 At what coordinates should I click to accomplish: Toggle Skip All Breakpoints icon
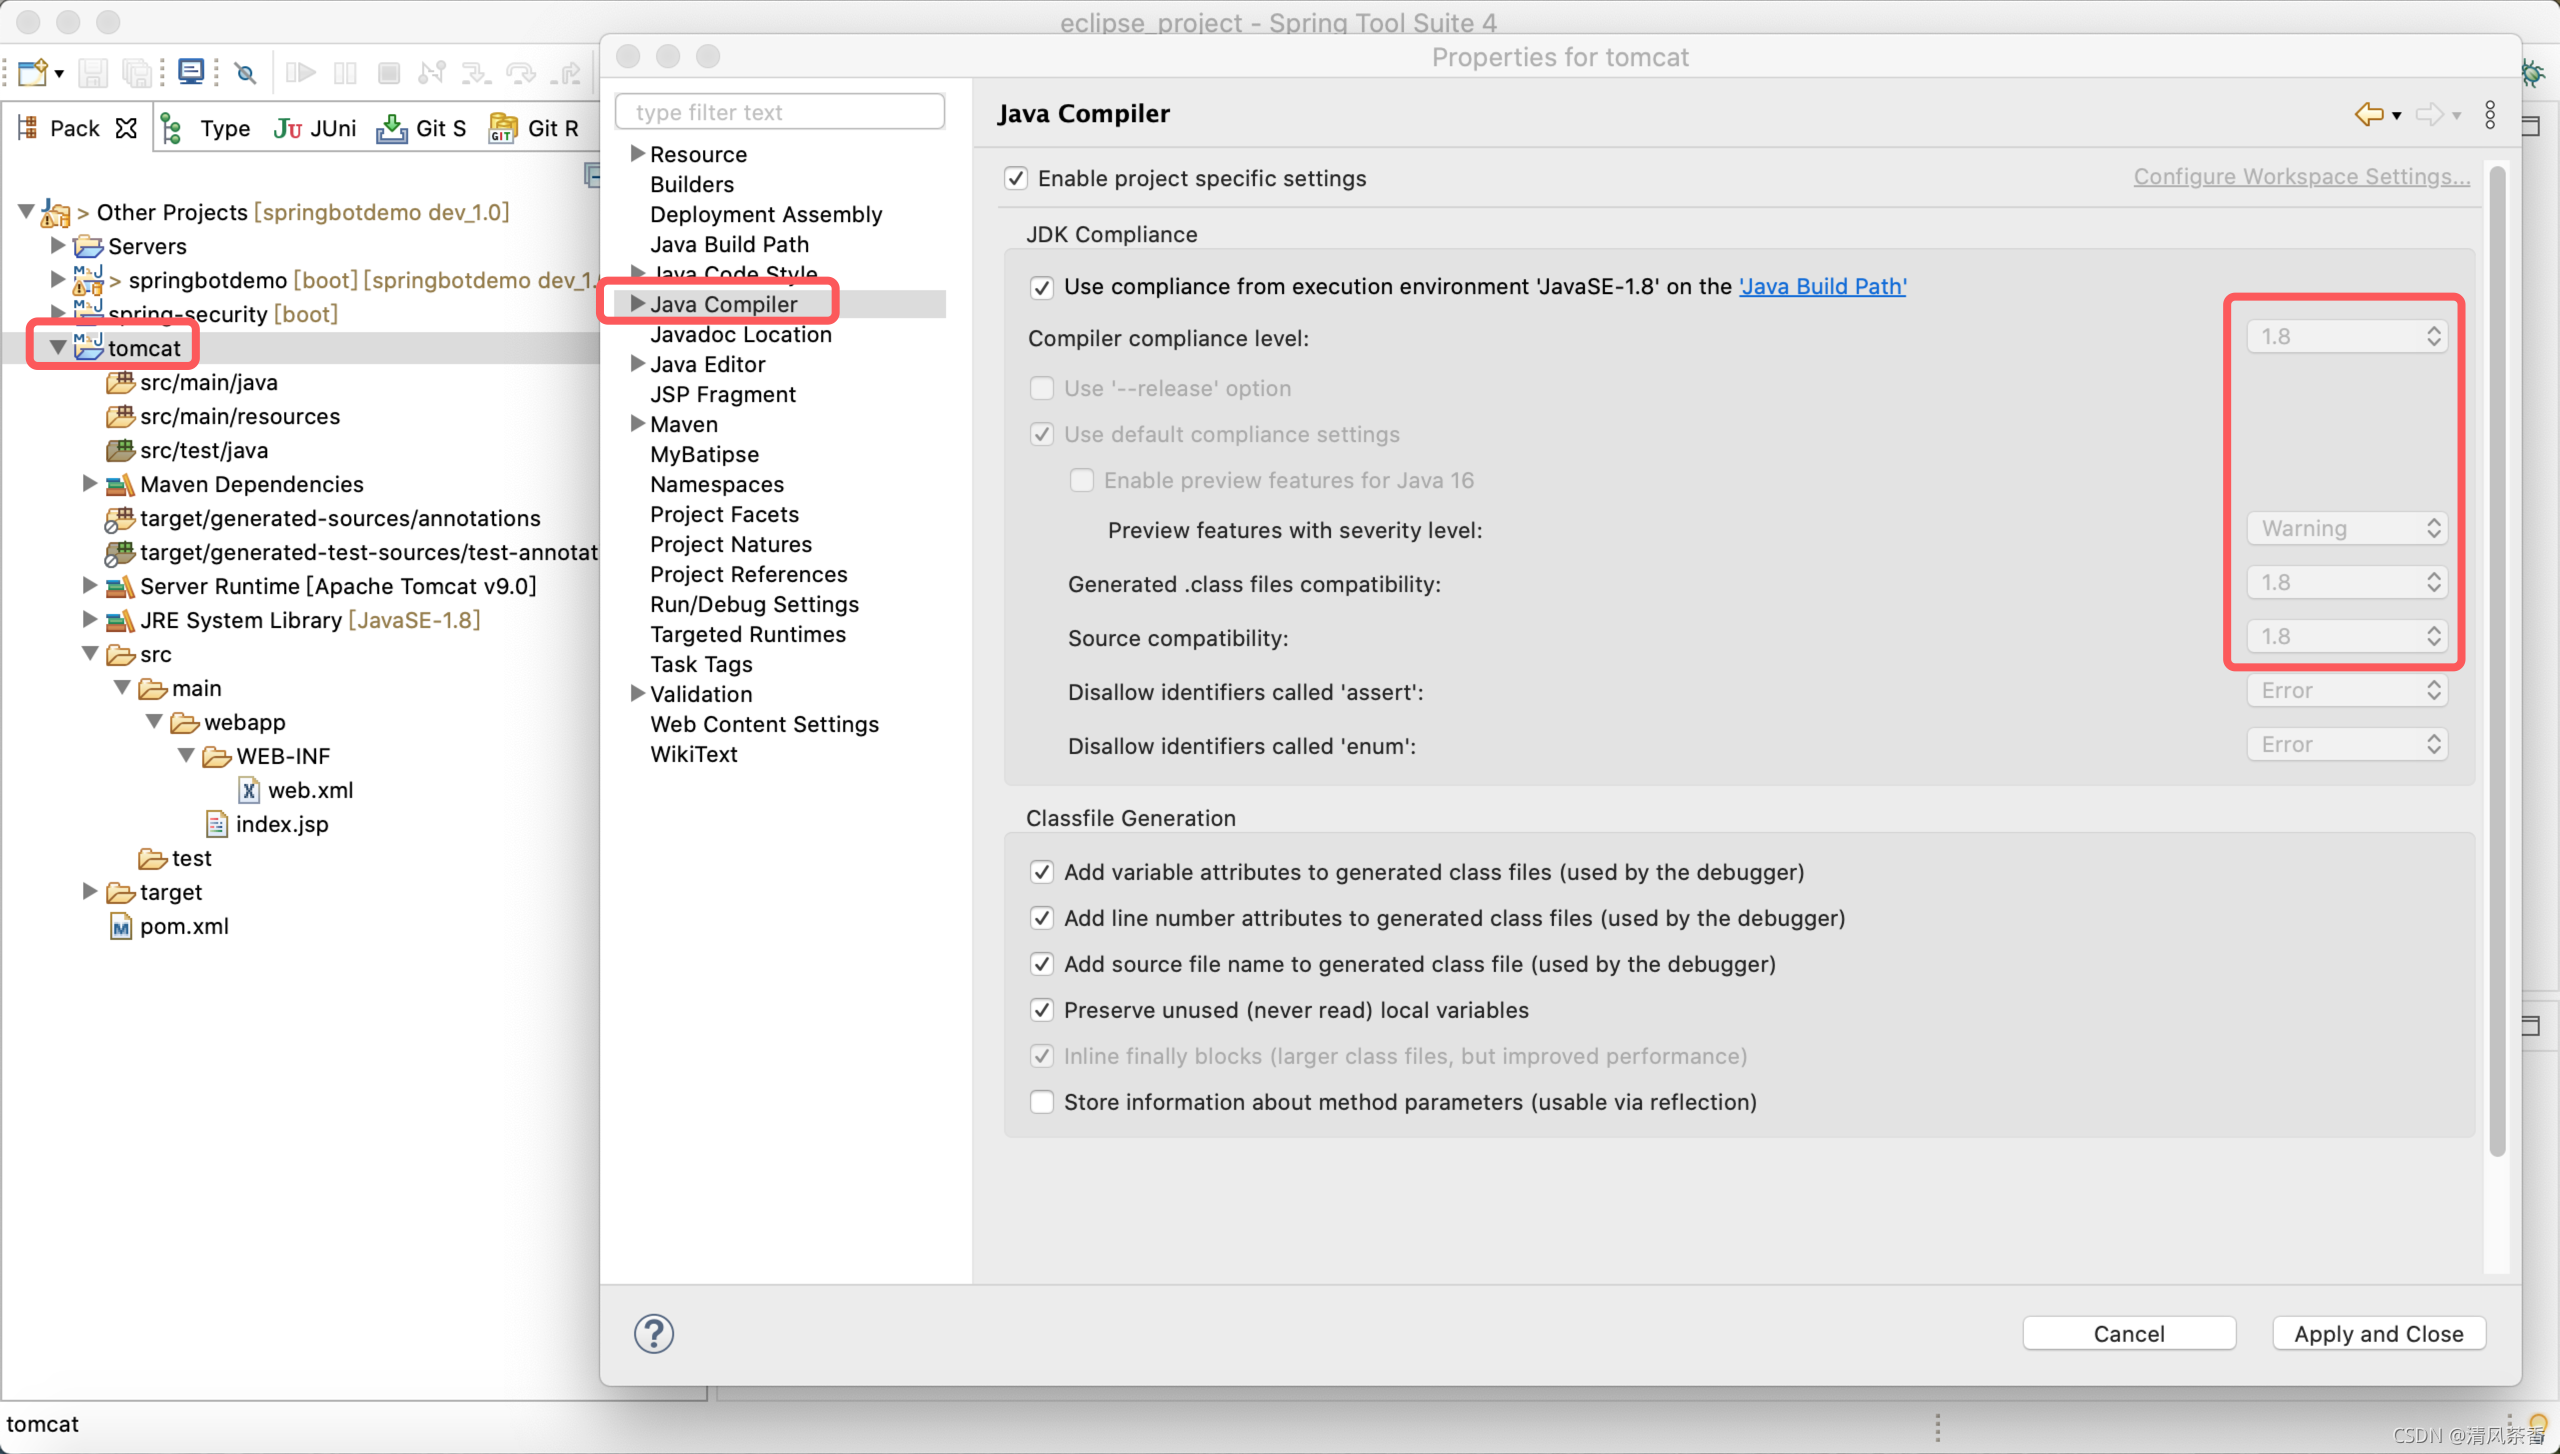245,73
